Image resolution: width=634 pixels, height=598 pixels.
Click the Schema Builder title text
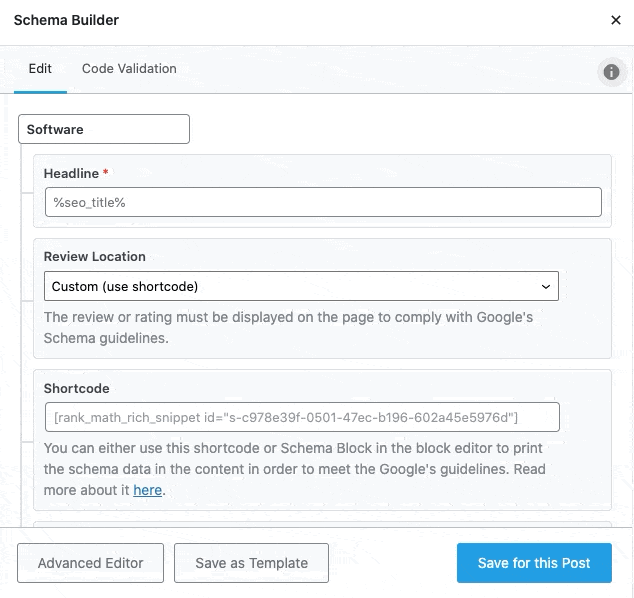coord(66,20)
